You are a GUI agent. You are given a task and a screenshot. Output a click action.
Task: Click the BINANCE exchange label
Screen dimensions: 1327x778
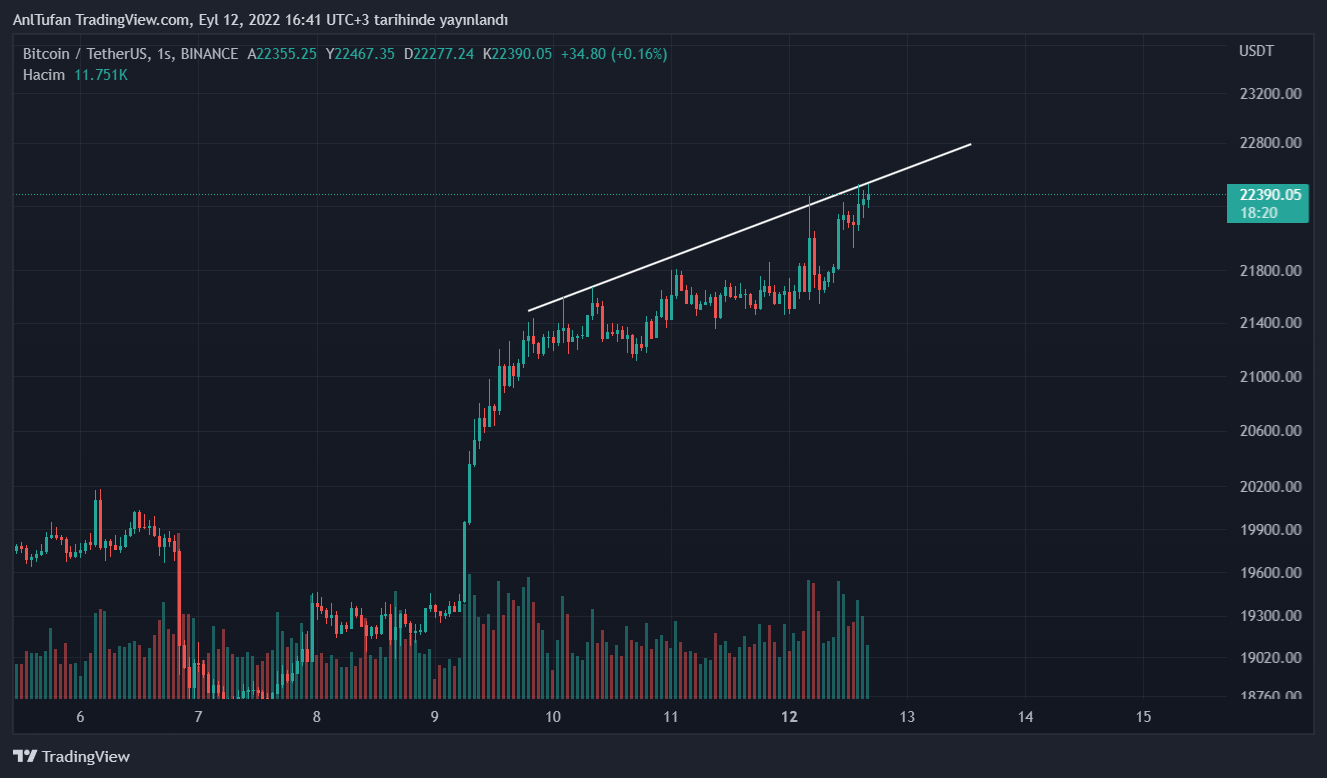click(x=210, y=54)
